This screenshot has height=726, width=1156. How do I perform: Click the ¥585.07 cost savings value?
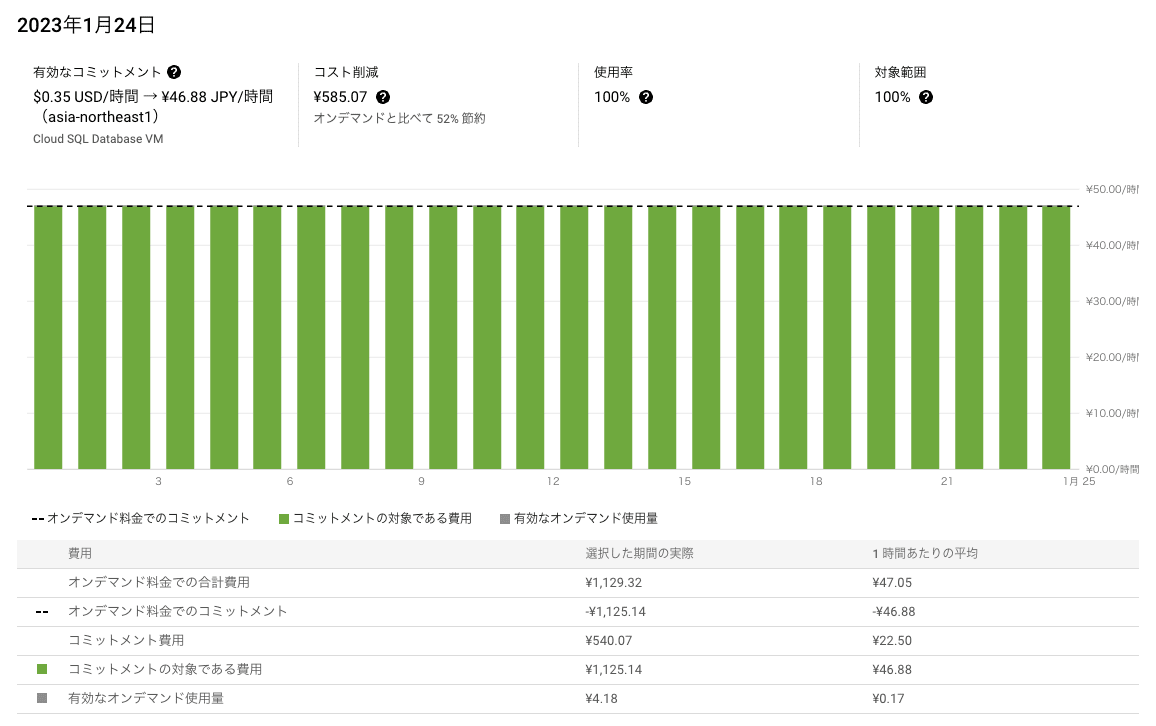click(x=341, y=97)
